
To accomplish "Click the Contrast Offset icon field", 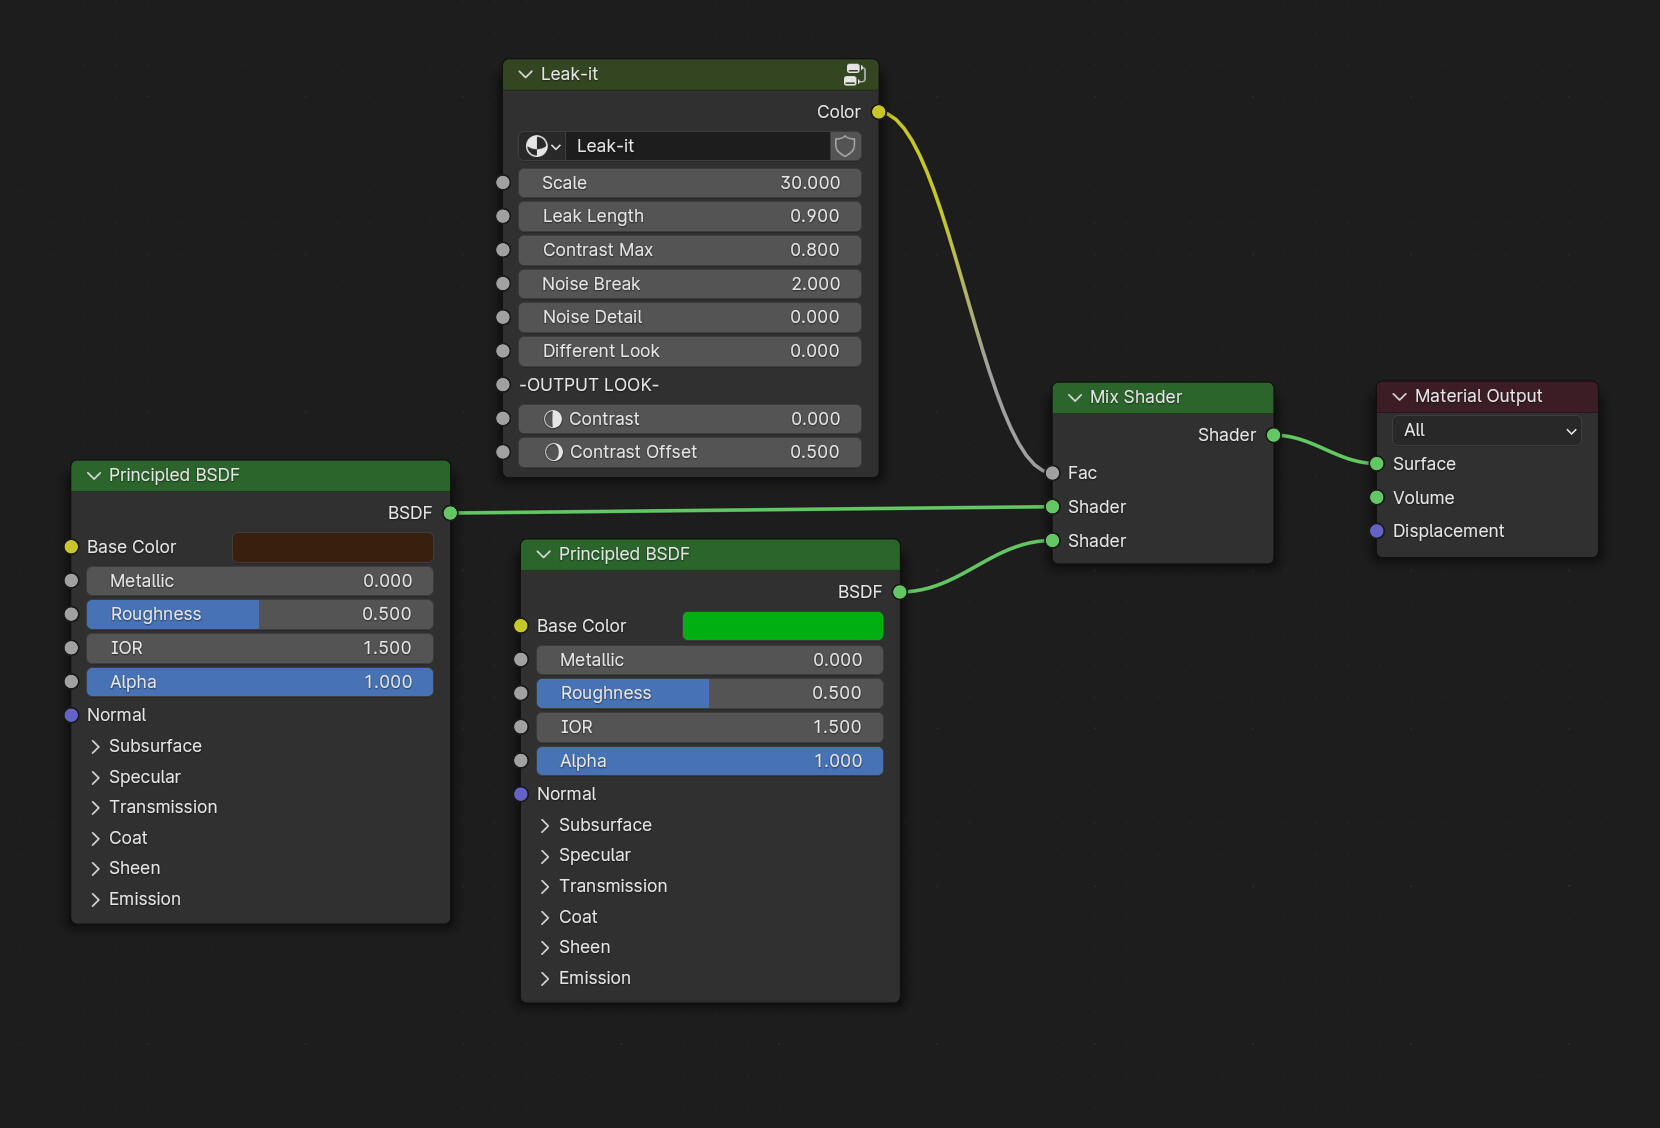I will pyautogui.click(x=689, y=452).
